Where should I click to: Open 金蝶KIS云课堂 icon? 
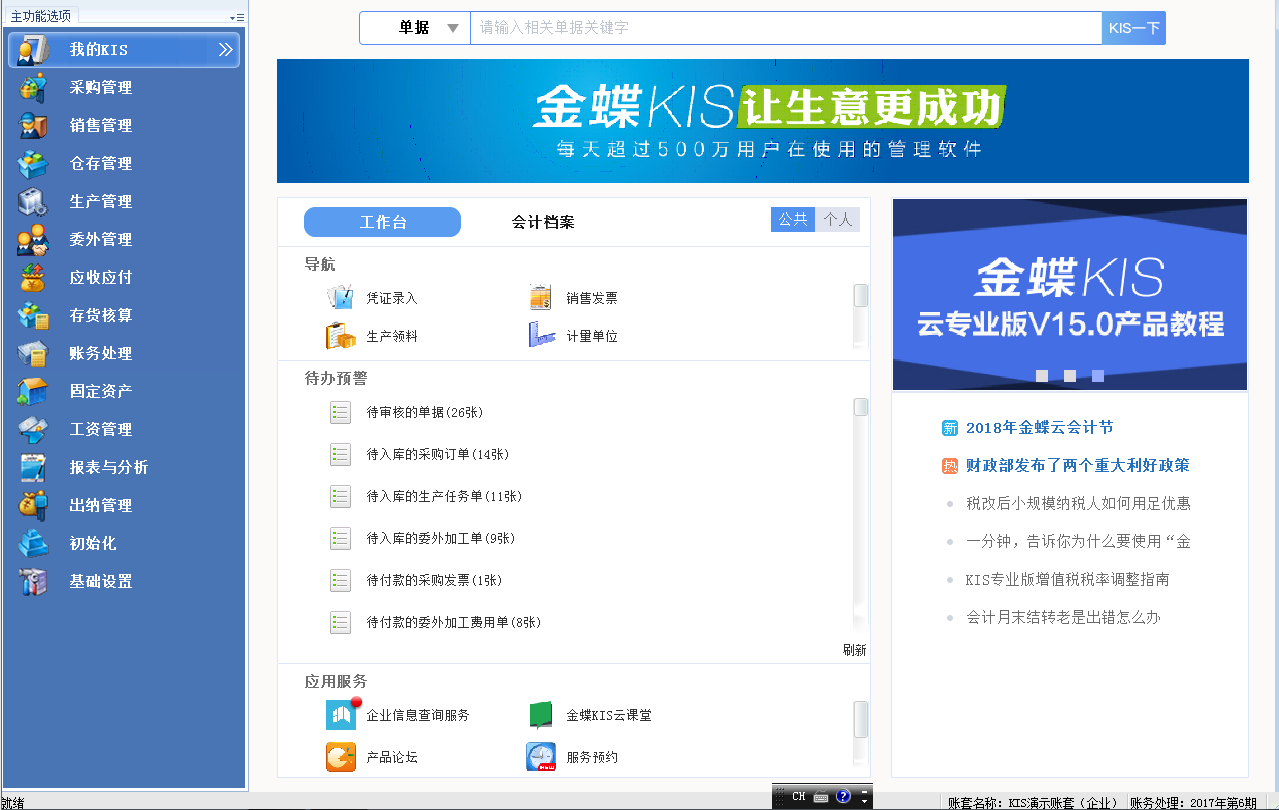[541, 715]
